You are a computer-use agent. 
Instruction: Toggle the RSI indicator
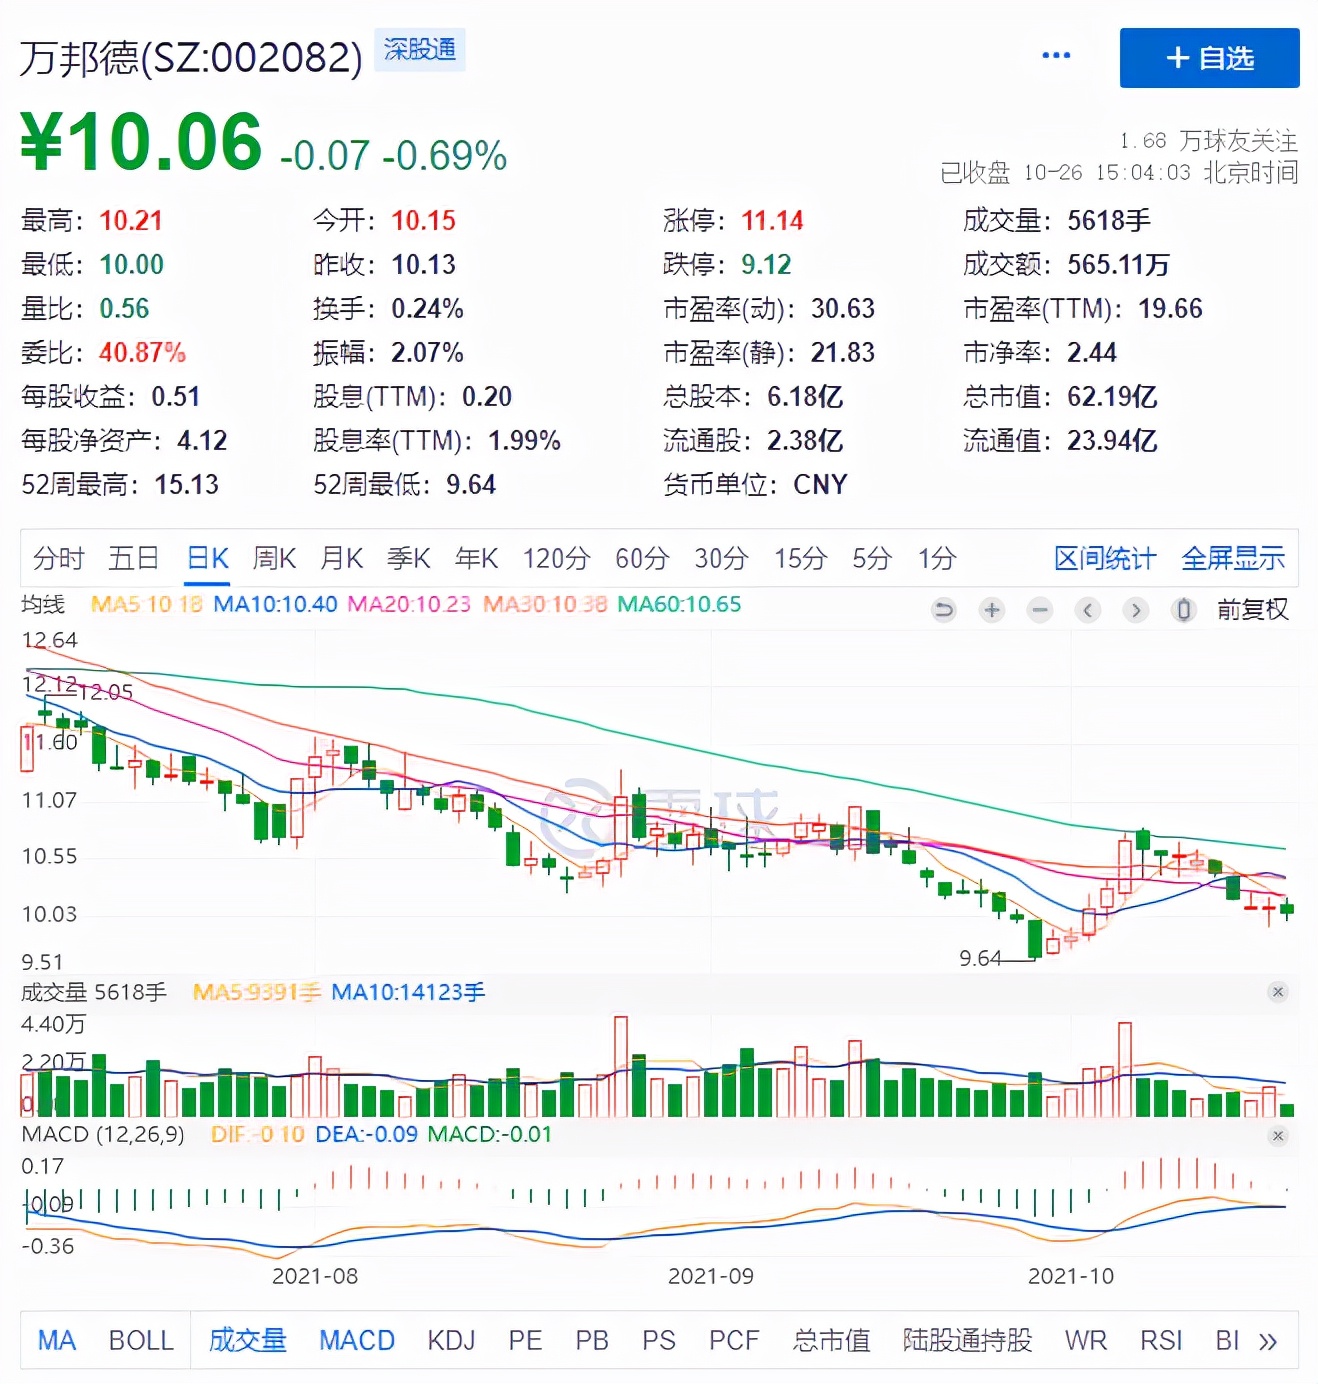point(1161,1340)
